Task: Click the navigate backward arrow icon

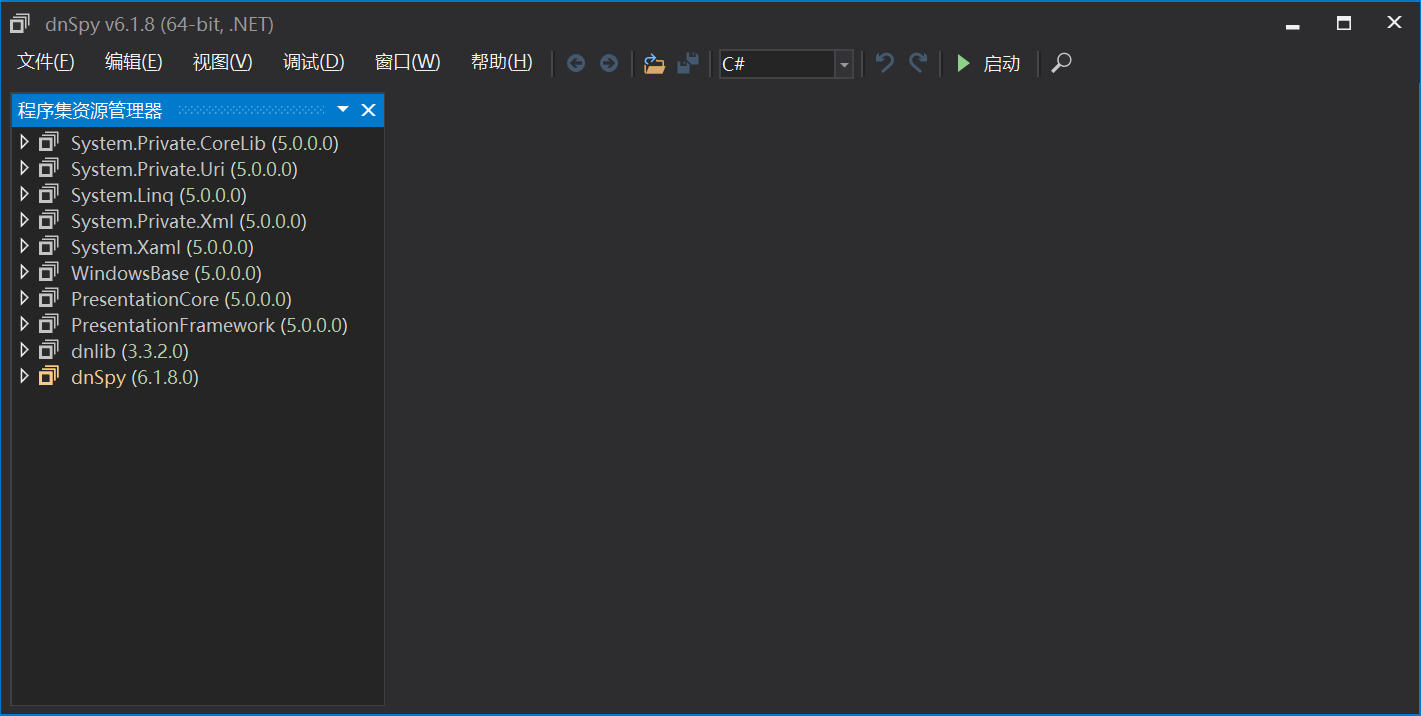Action: coord(576,63)
